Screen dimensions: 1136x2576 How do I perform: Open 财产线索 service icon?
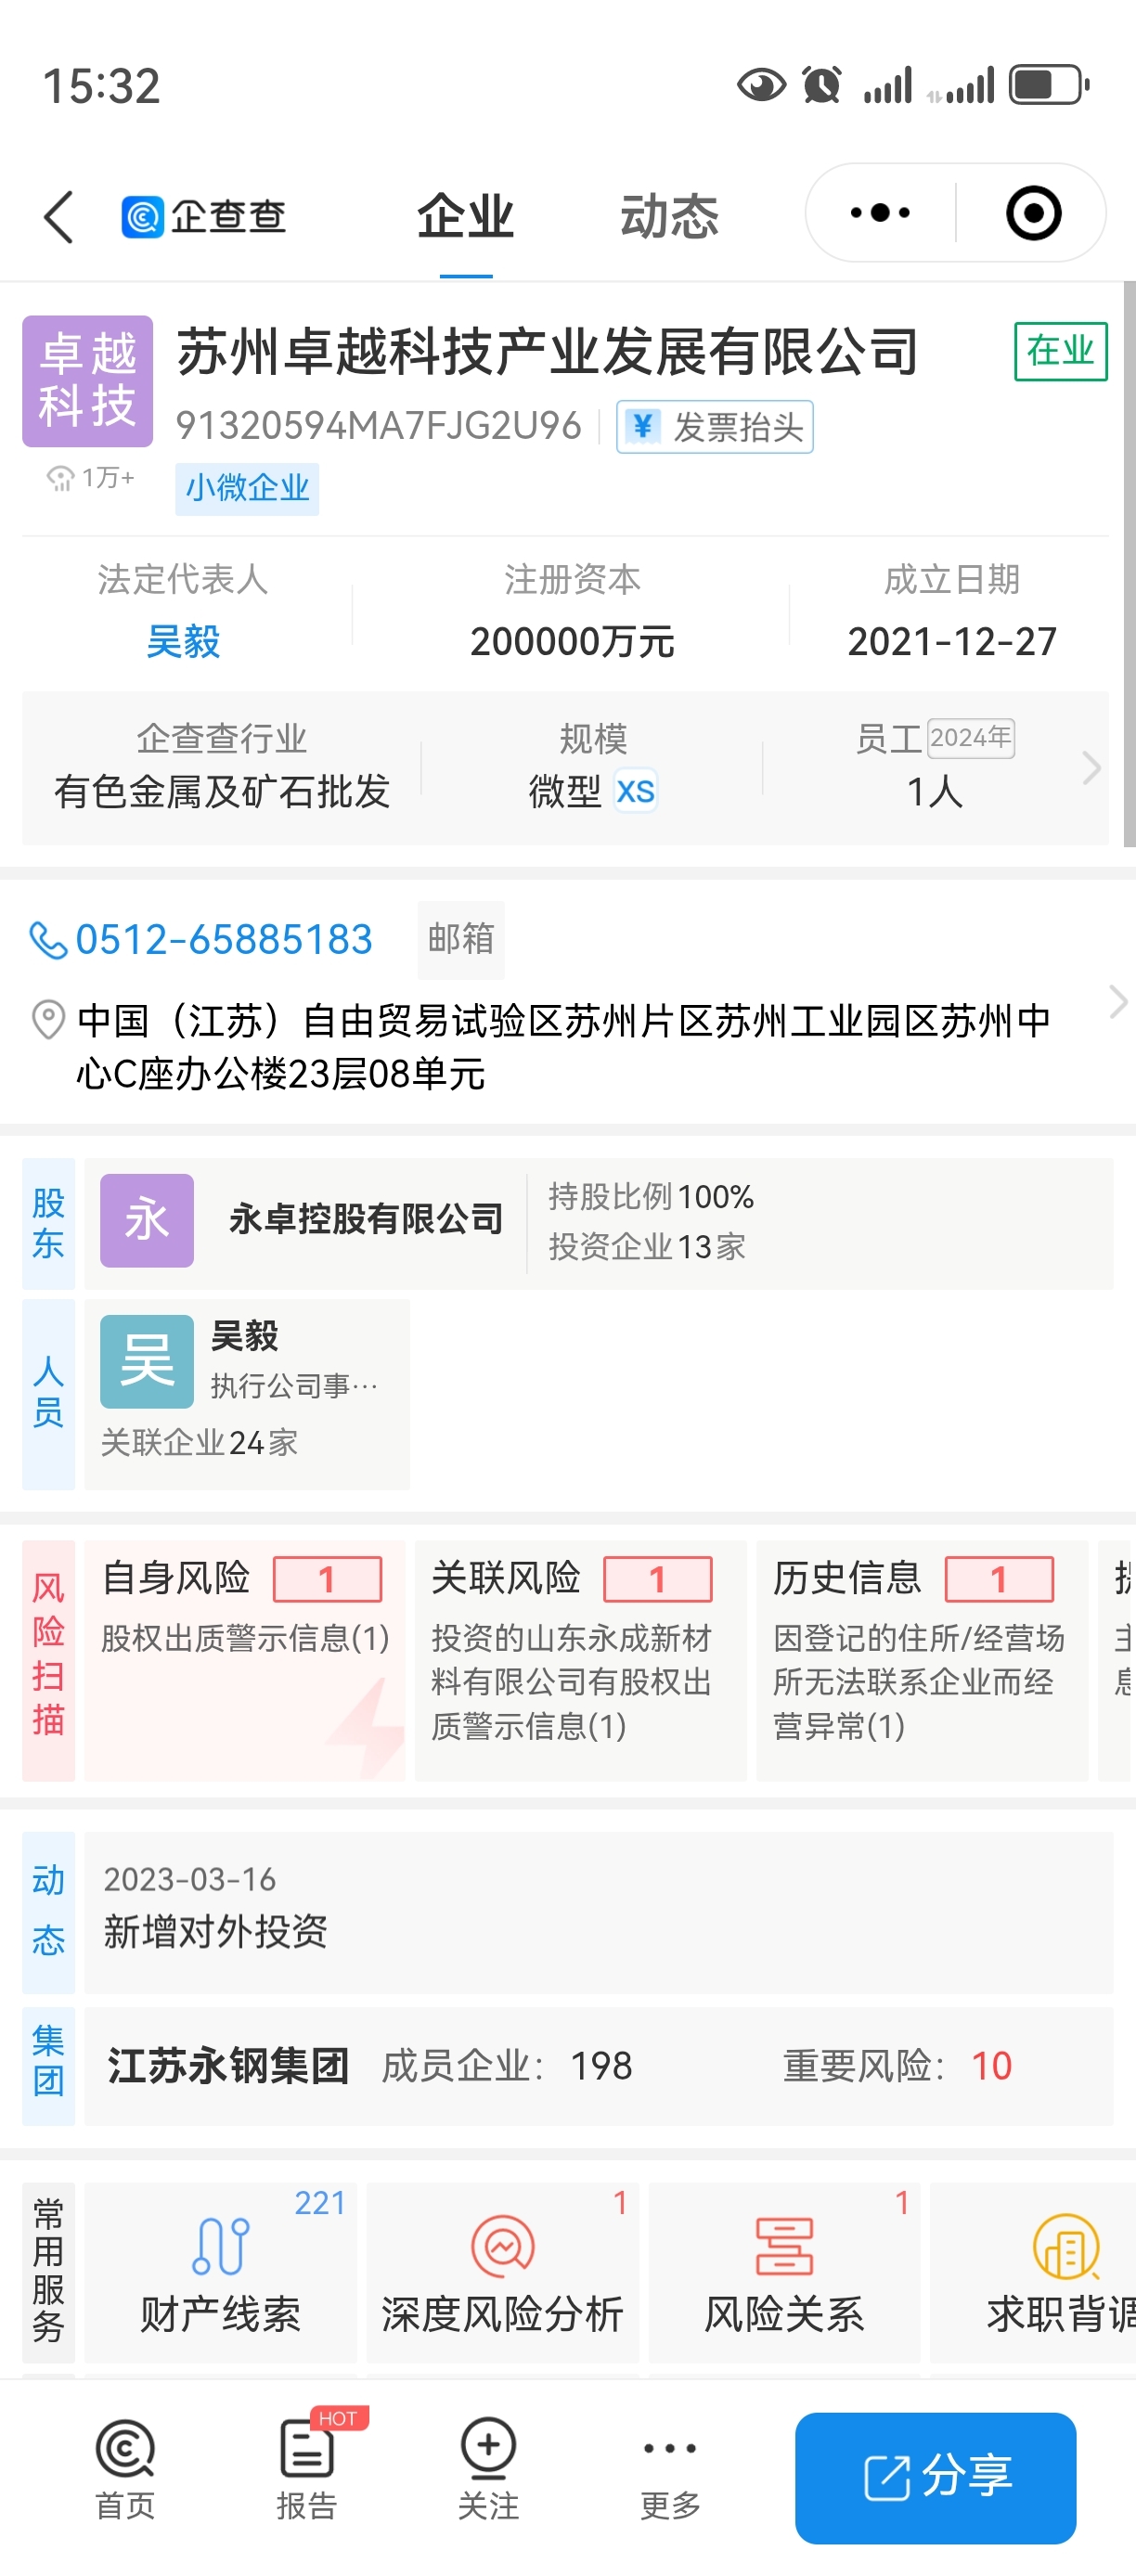point(220,2273)
